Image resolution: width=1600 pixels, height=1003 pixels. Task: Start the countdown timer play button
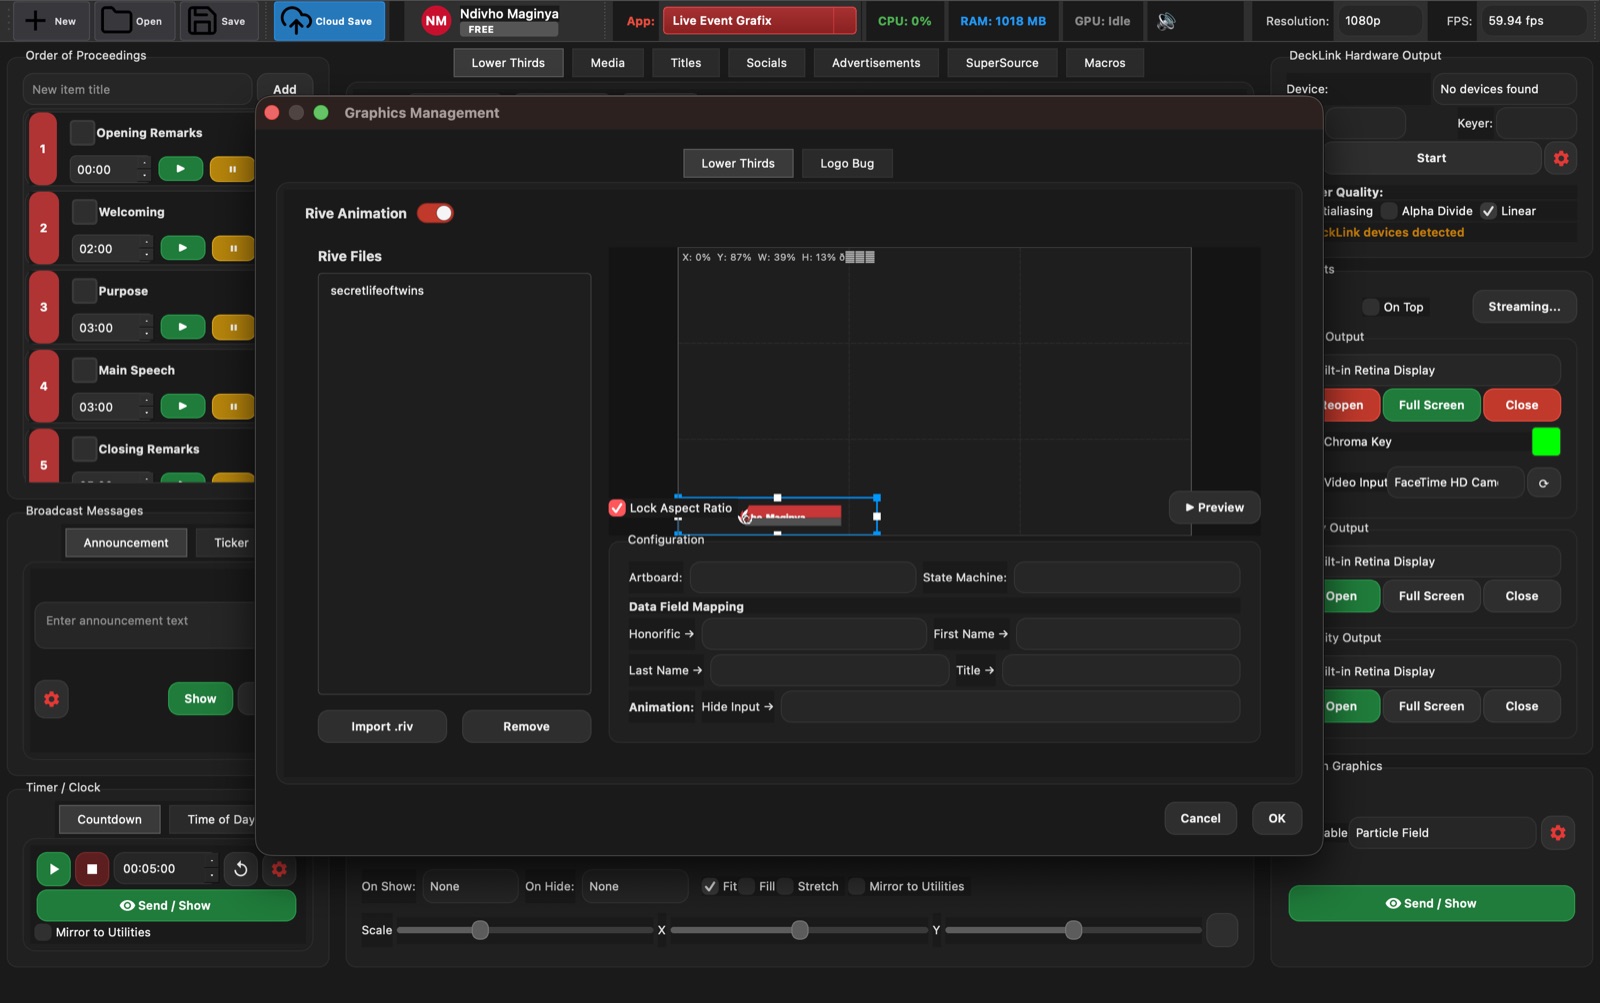[x=54, y=869]
